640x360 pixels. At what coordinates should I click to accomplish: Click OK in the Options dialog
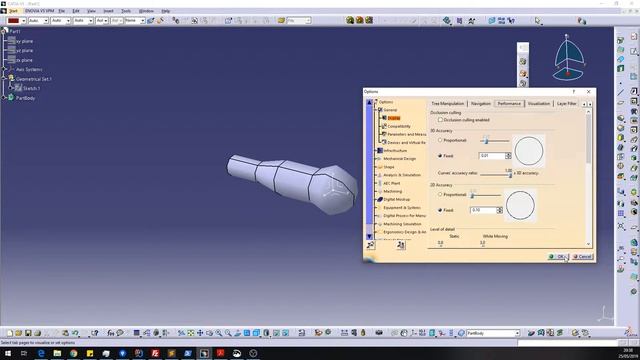558,257
